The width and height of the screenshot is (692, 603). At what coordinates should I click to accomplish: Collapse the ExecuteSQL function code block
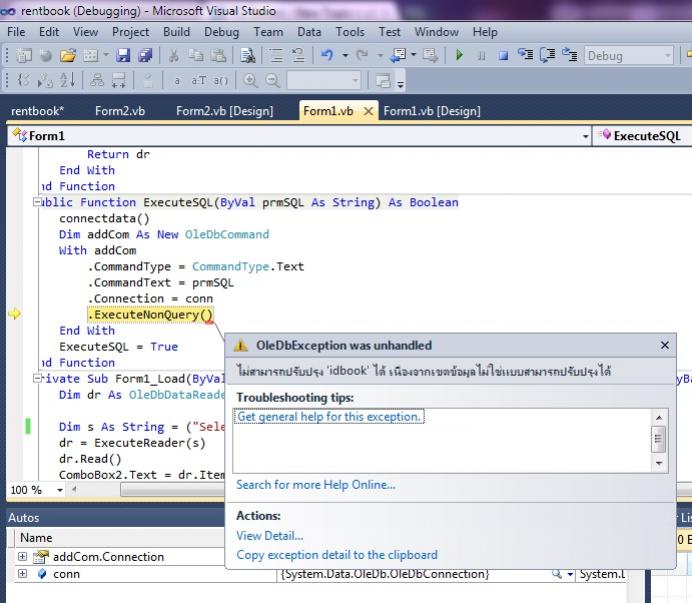(38, 202)
